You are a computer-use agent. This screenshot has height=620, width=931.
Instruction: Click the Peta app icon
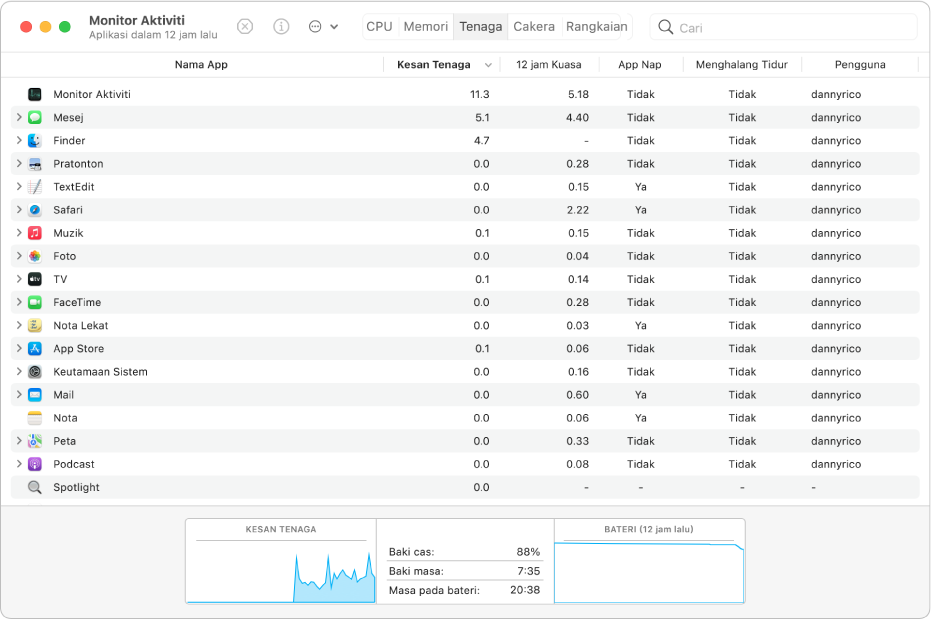click(35, 441)
